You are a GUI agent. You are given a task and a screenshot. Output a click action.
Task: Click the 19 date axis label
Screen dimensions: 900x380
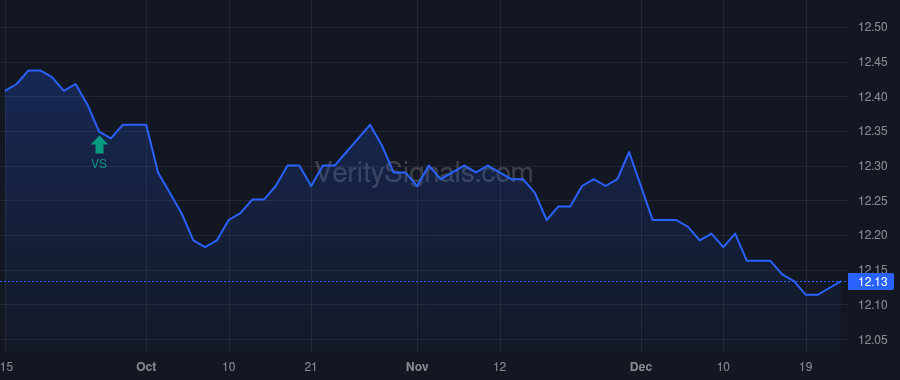(806, 367)
